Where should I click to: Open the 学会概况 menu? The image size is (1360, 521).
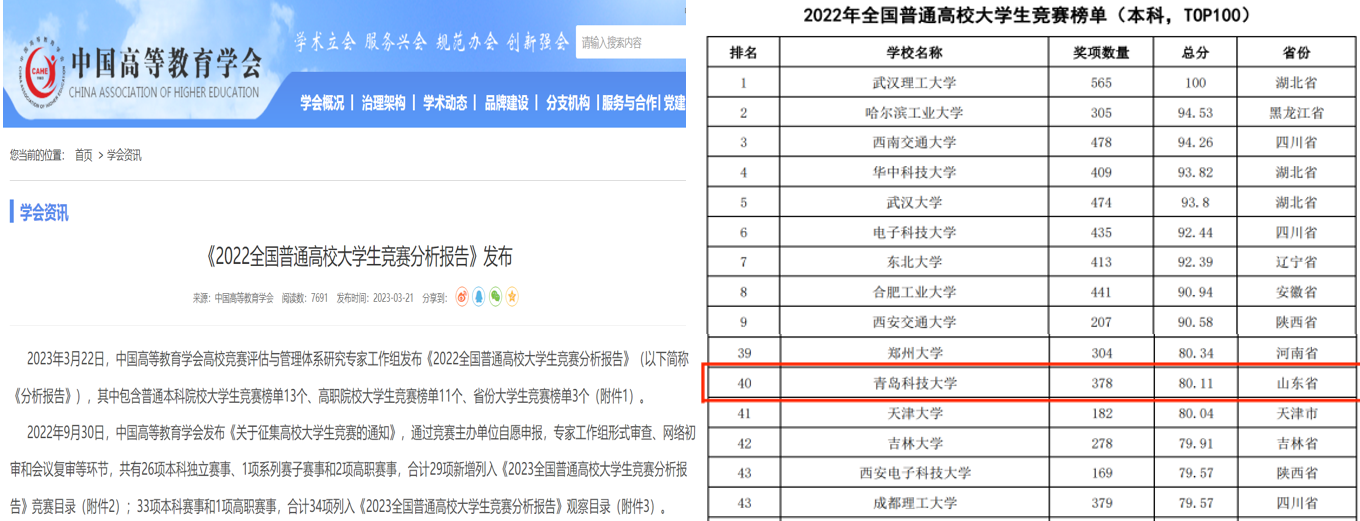(322, 103)
